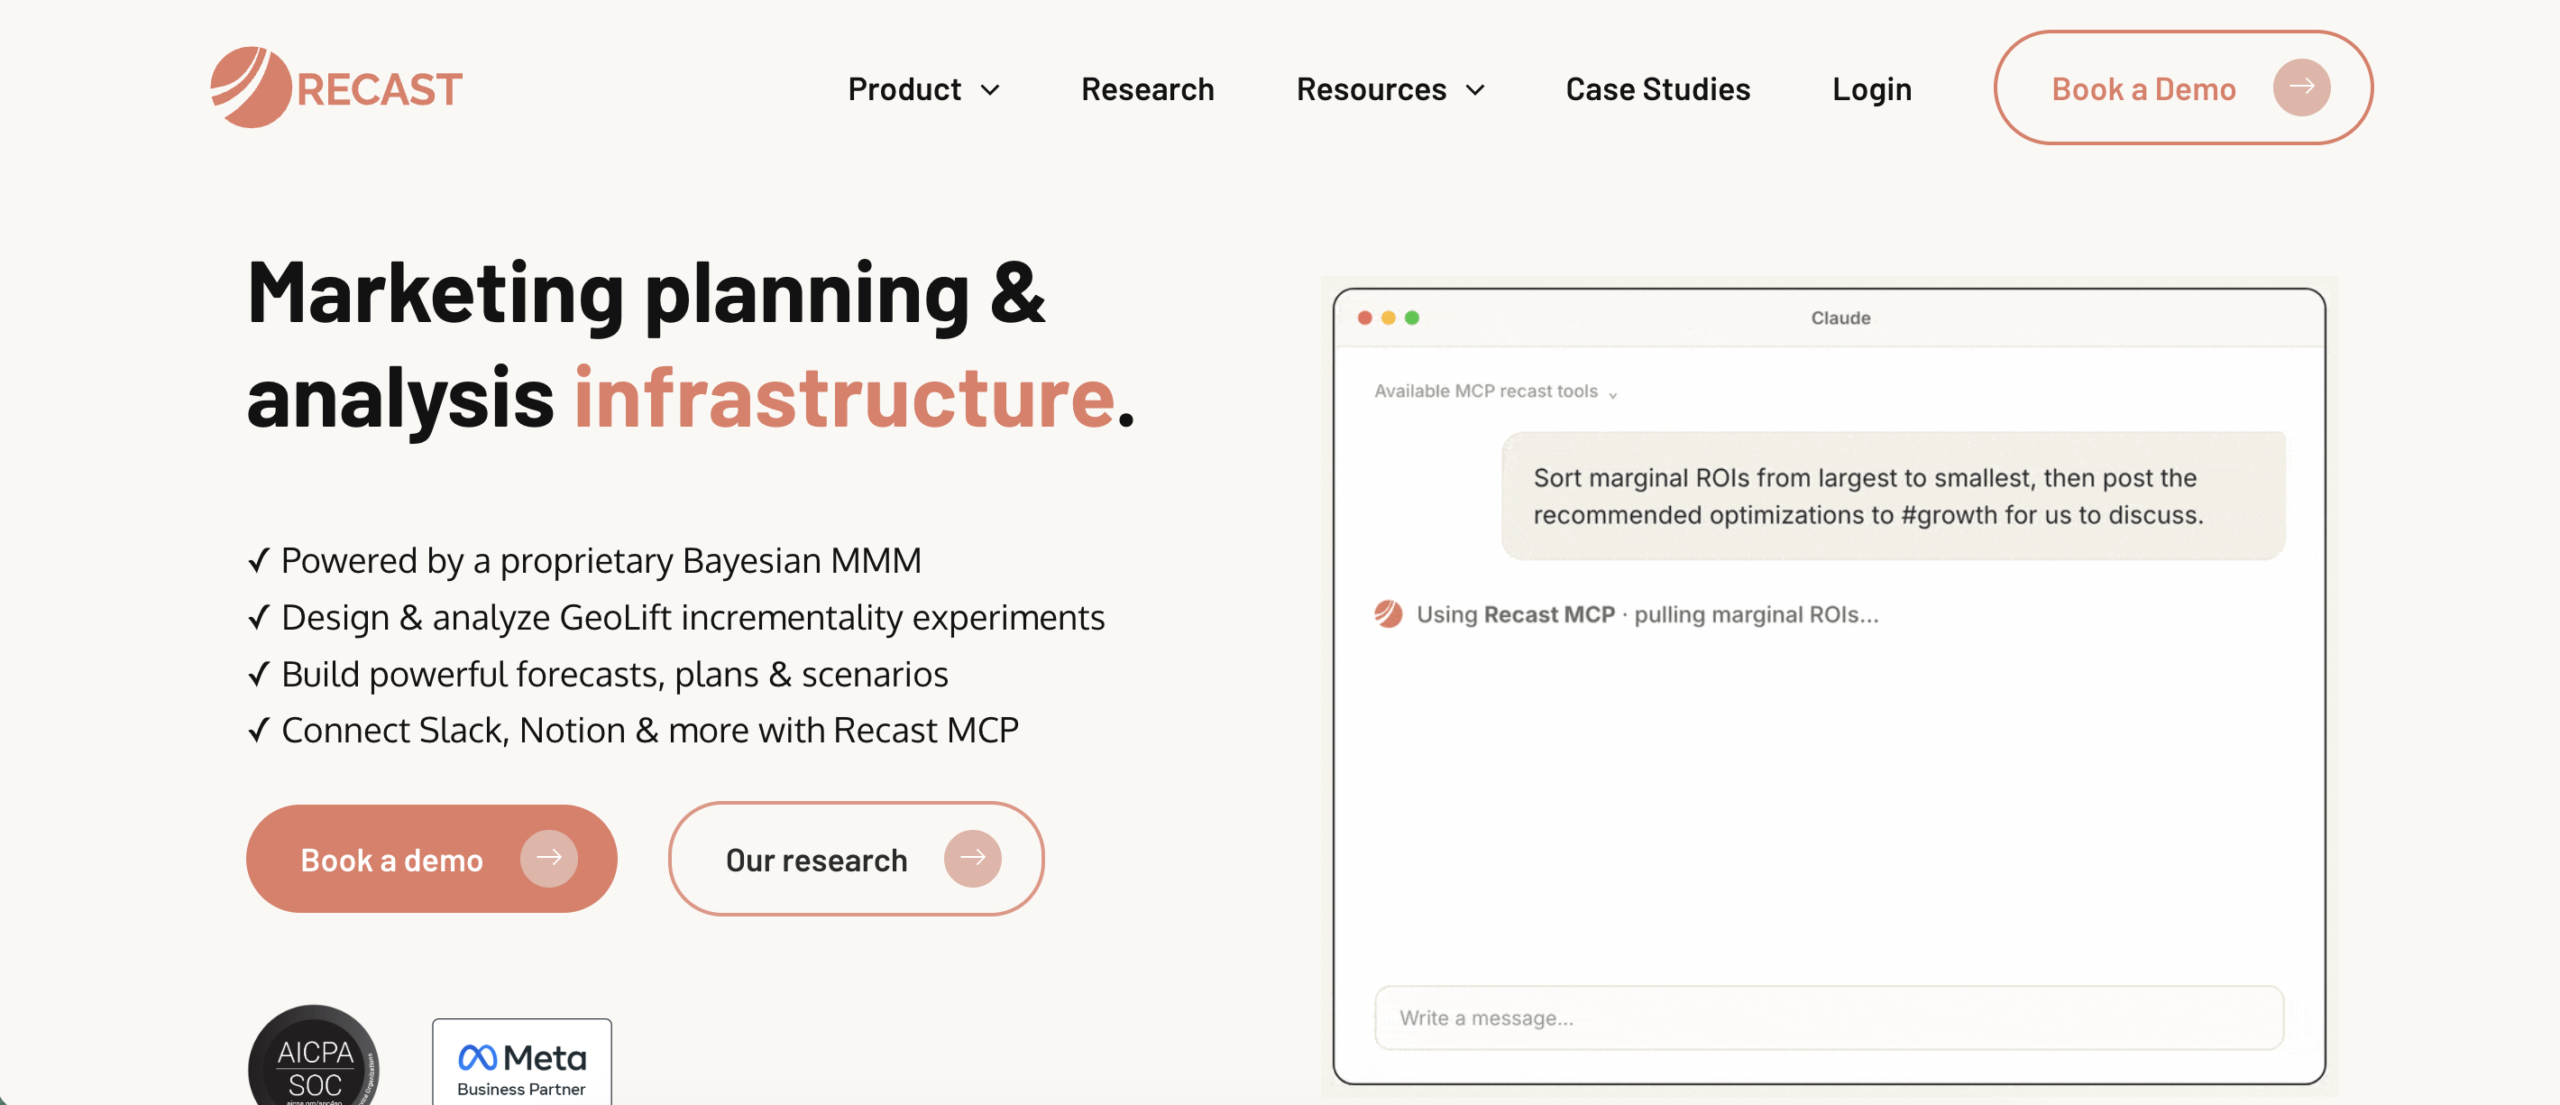The image size is (2560, 1105).
Task: Click the Sort marginal ROIs message bubble
Action: tap(1893, 496)
